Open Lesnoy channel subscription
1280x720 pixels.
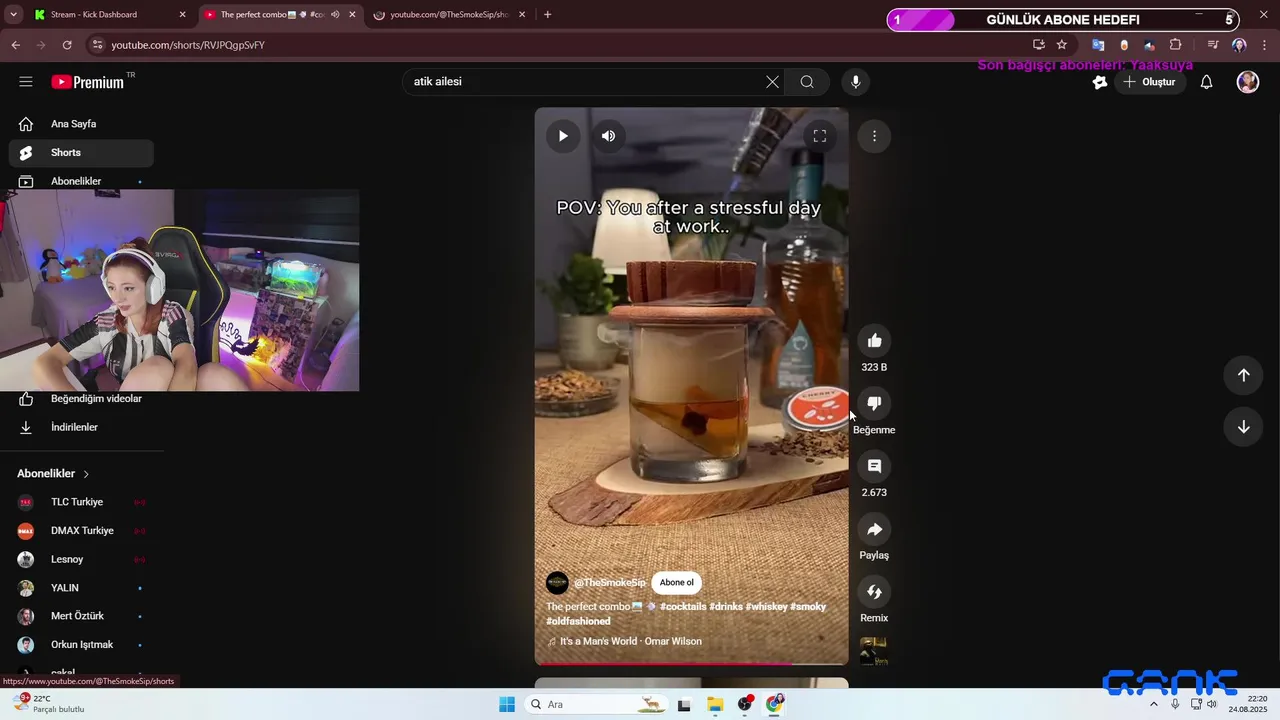[81, 559]
